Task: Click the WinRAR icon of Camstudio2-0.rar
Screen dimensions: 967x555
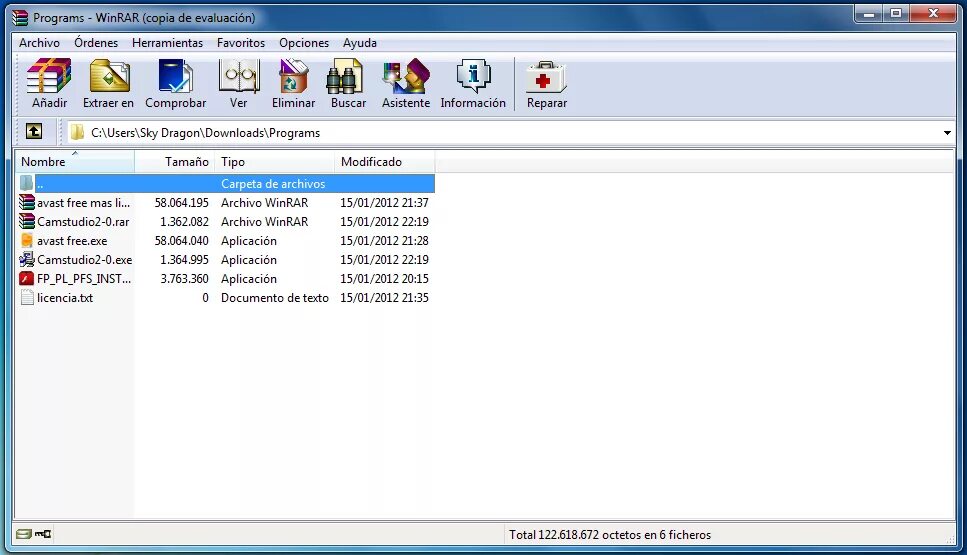Action: tap(27, 221)
